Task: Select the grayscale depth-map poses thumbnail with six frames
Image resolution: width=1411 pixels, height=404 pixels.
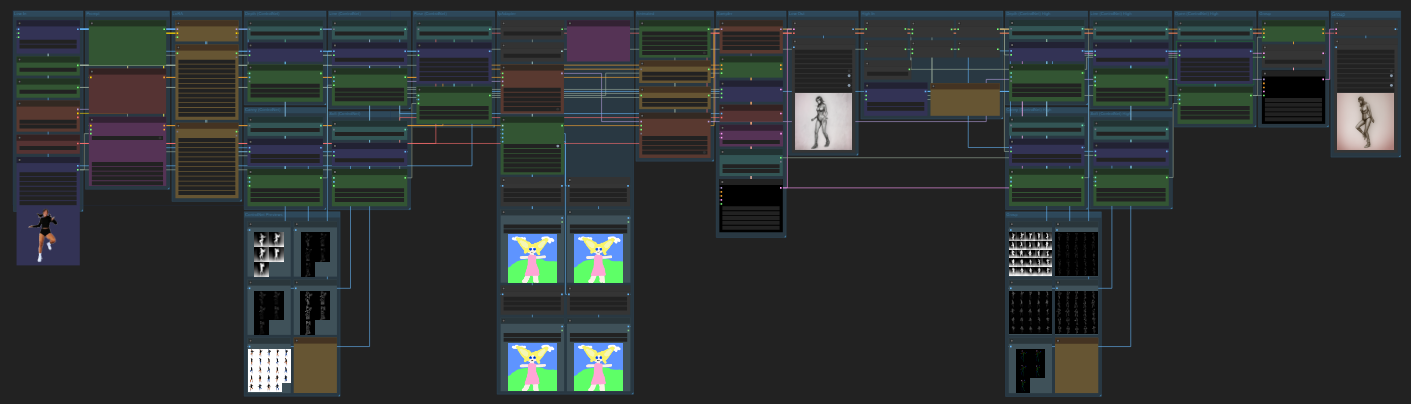Action: (x=269, y=253)
